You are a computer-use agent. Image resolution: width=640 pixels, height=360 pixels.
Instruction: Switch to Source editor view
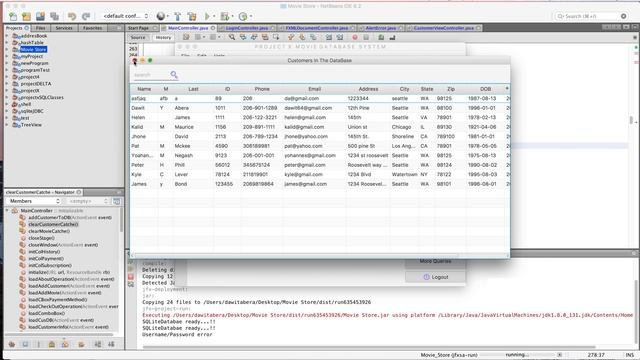(x=138, y=37)
